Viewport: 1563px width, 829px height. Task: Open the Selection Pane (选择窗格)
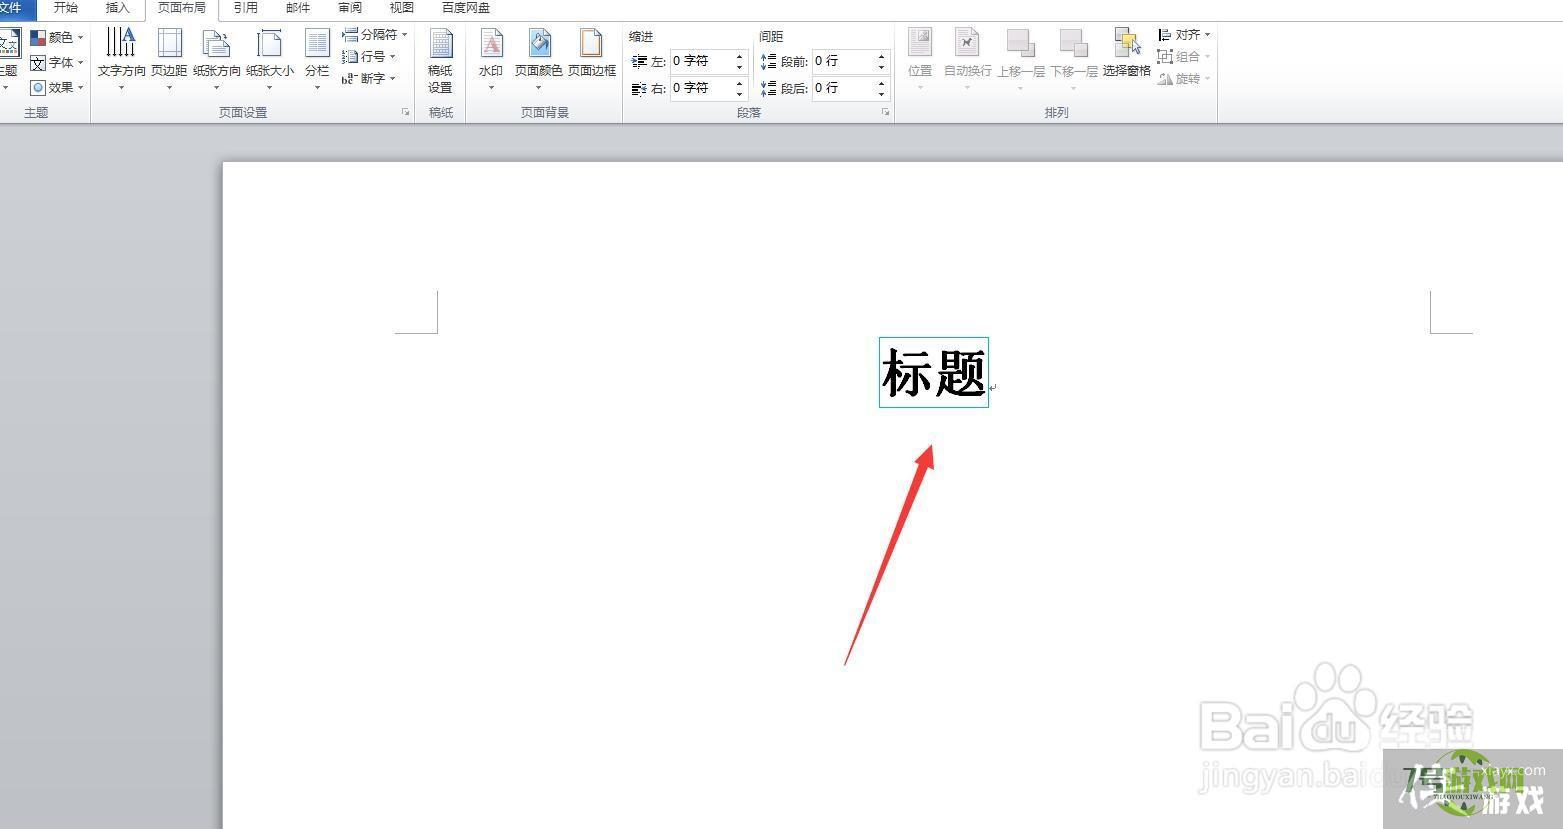[x=1127, y=54]
